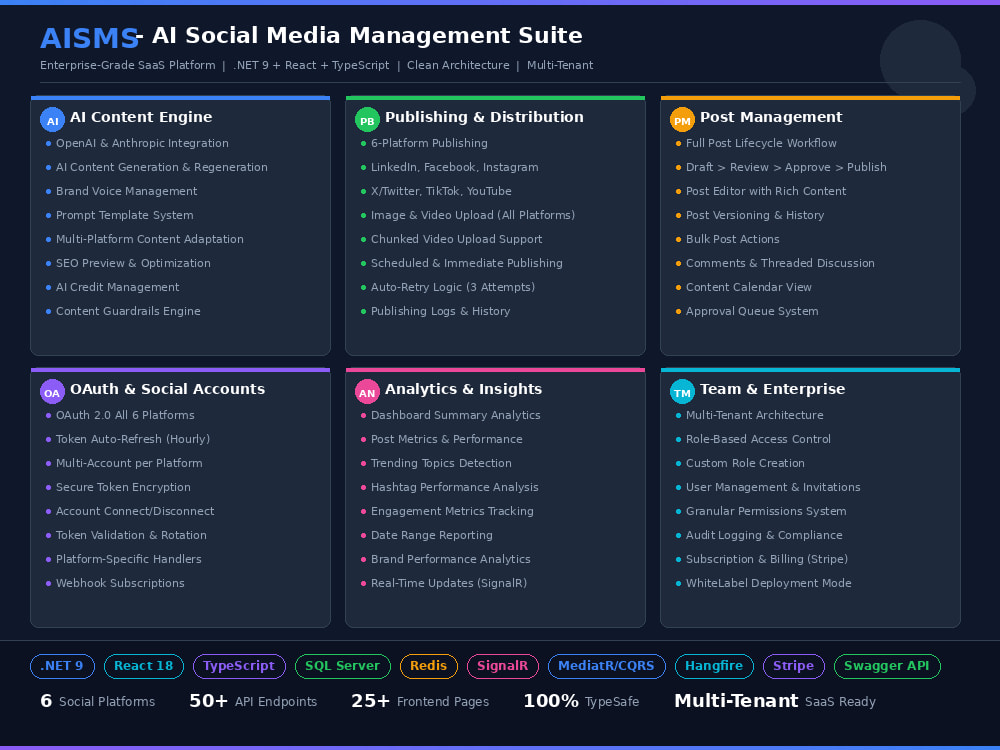1000x750 pixels.
Task: Click Webhook Subscriptions item
Action: 121,584
